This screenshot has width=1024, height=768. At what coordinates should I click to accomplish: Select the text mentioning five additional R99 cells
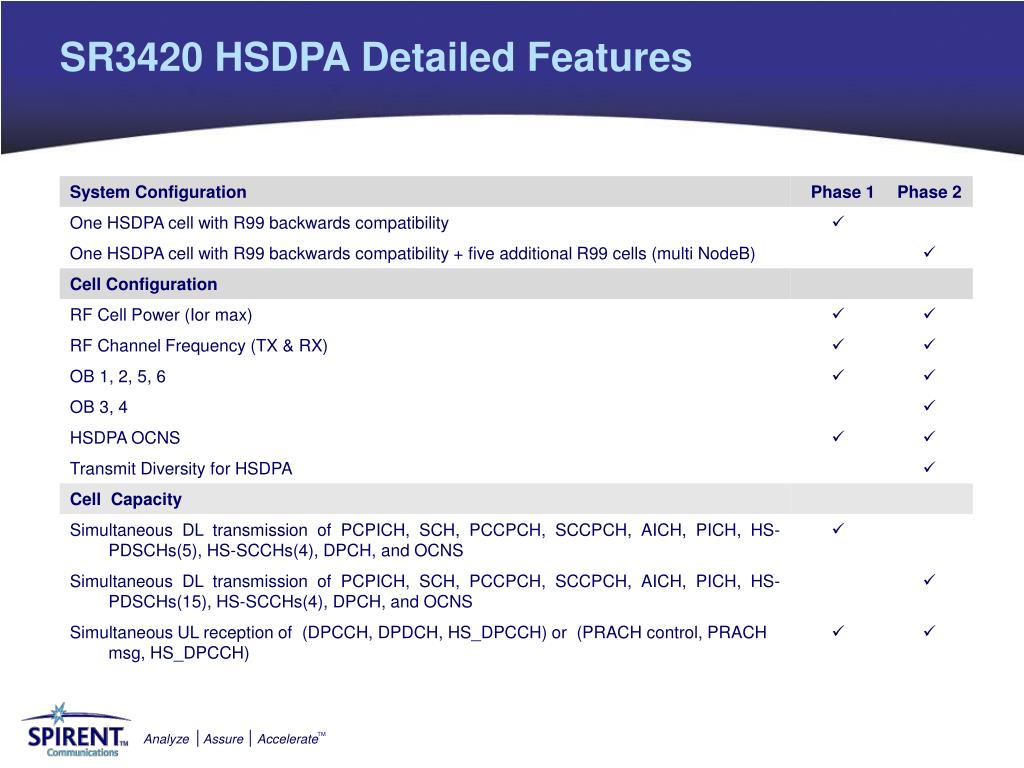tap(412, 253)
